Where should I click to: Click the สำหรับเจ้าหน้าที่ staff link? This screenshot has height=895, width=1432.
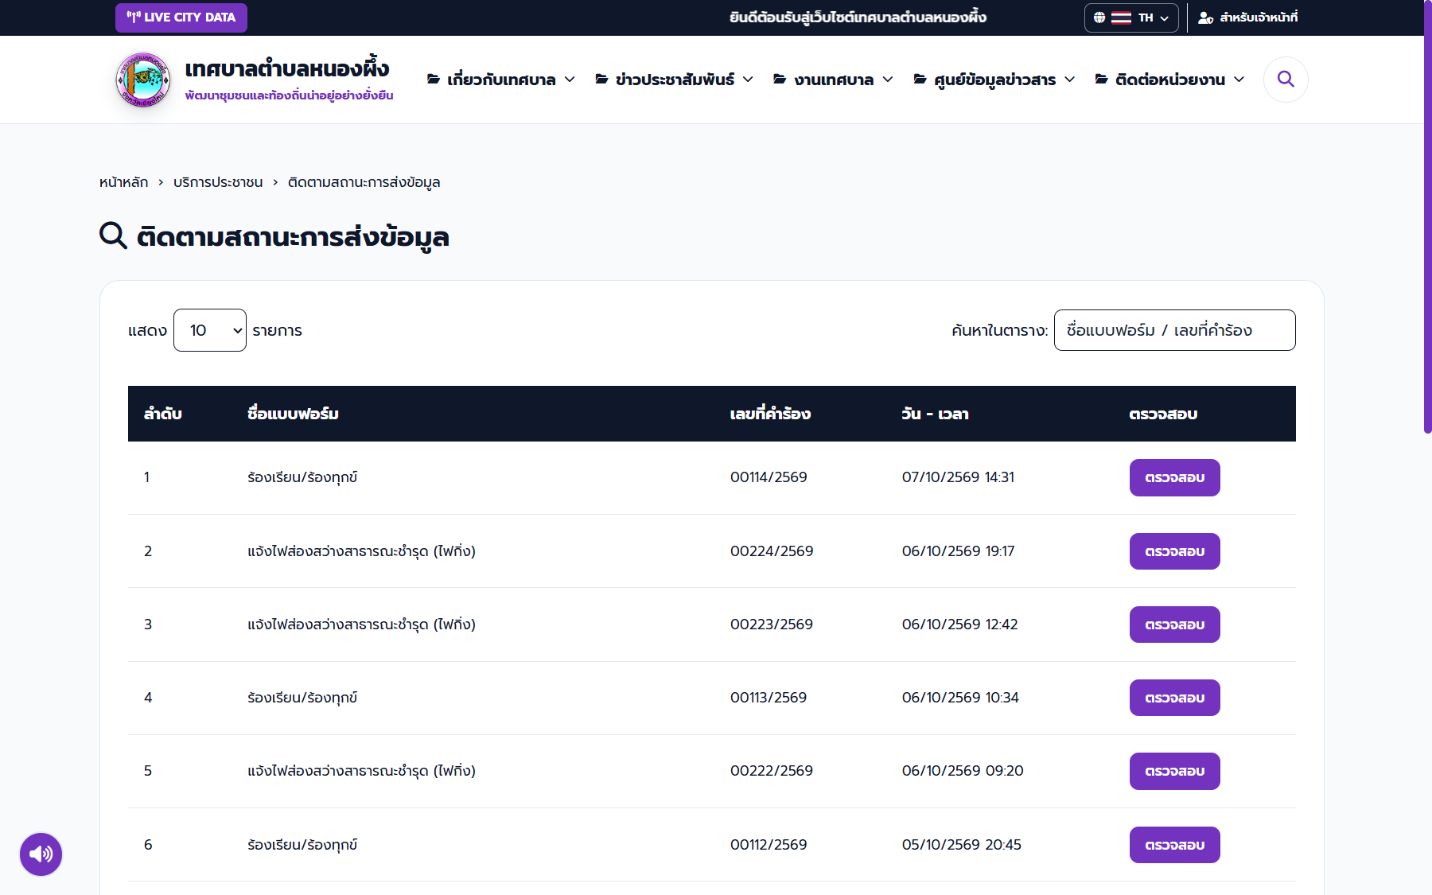(1248, 18)
